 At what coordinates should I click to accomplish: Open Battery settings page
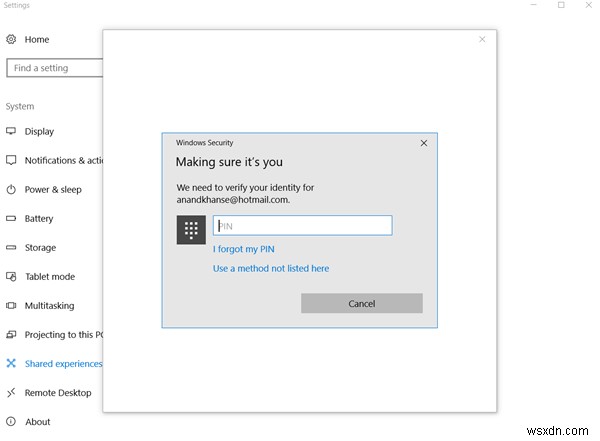click(39, 219)
